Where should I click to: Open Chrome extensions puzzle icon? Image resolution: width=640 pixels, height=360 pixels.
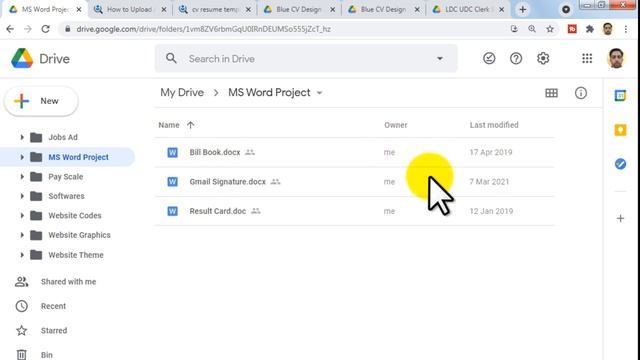(x=590, y=29)
